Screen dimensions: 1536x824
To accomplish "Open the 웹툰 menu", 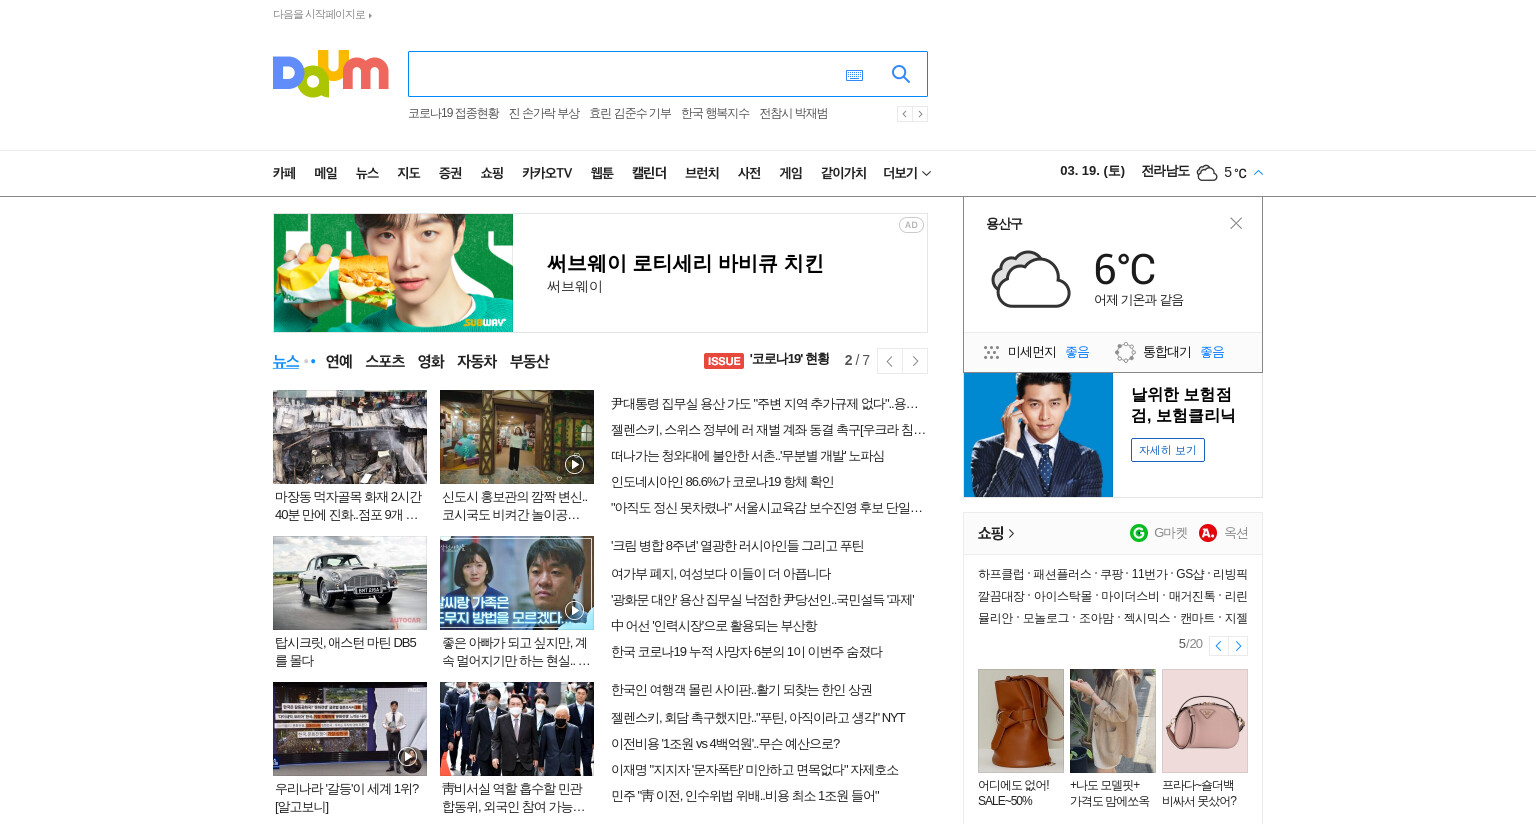I will [602, 173].
